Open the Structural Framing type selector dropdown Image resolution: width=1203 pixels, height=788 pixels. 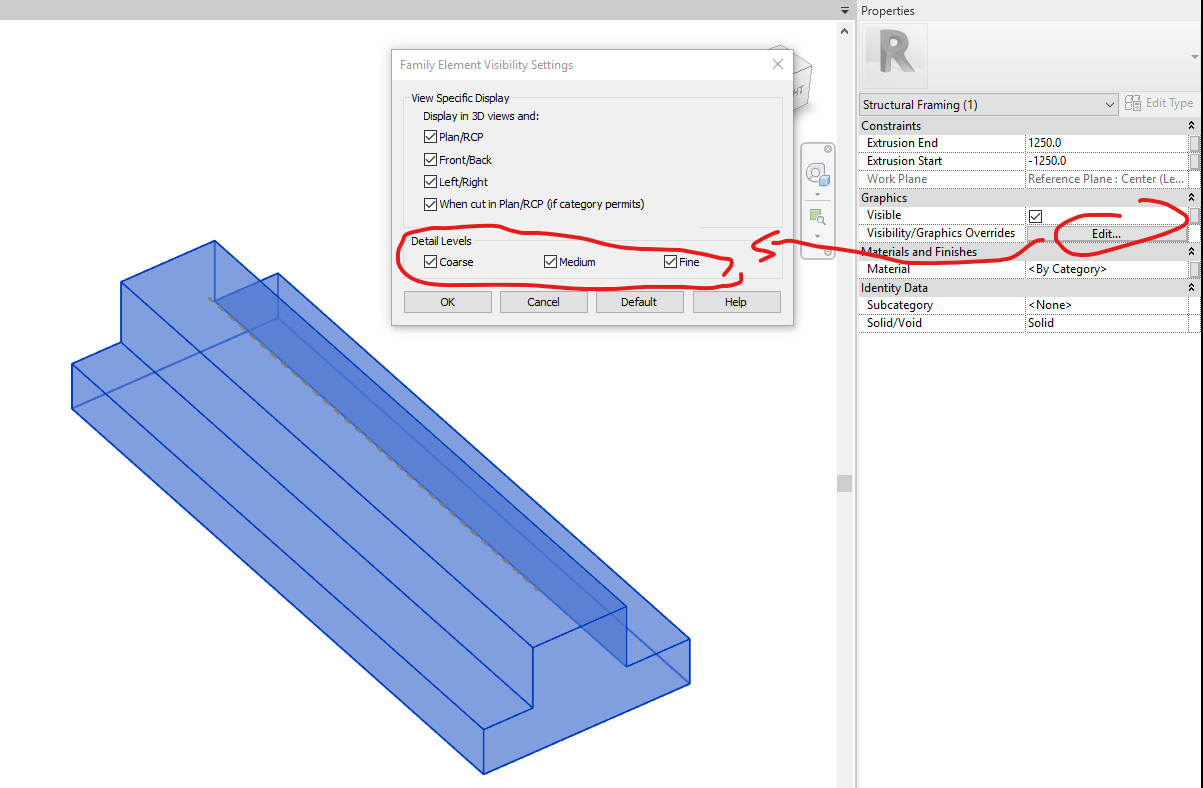[x=1110, y=103]
